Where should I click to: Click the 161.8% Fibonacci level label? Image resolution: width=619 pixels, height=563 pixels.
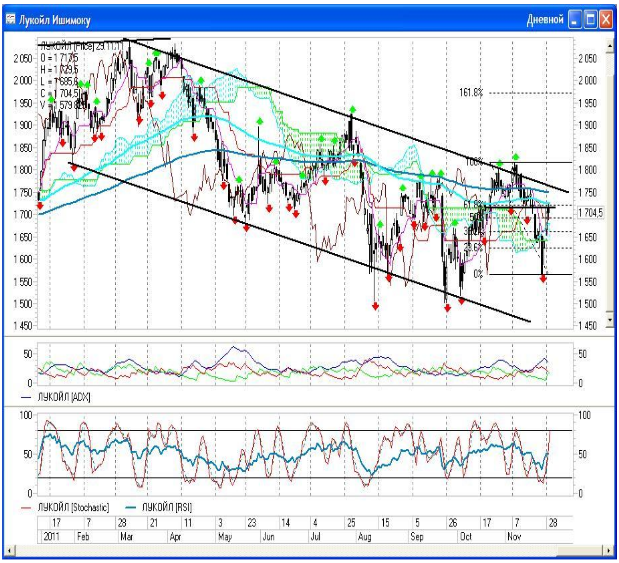471,93
